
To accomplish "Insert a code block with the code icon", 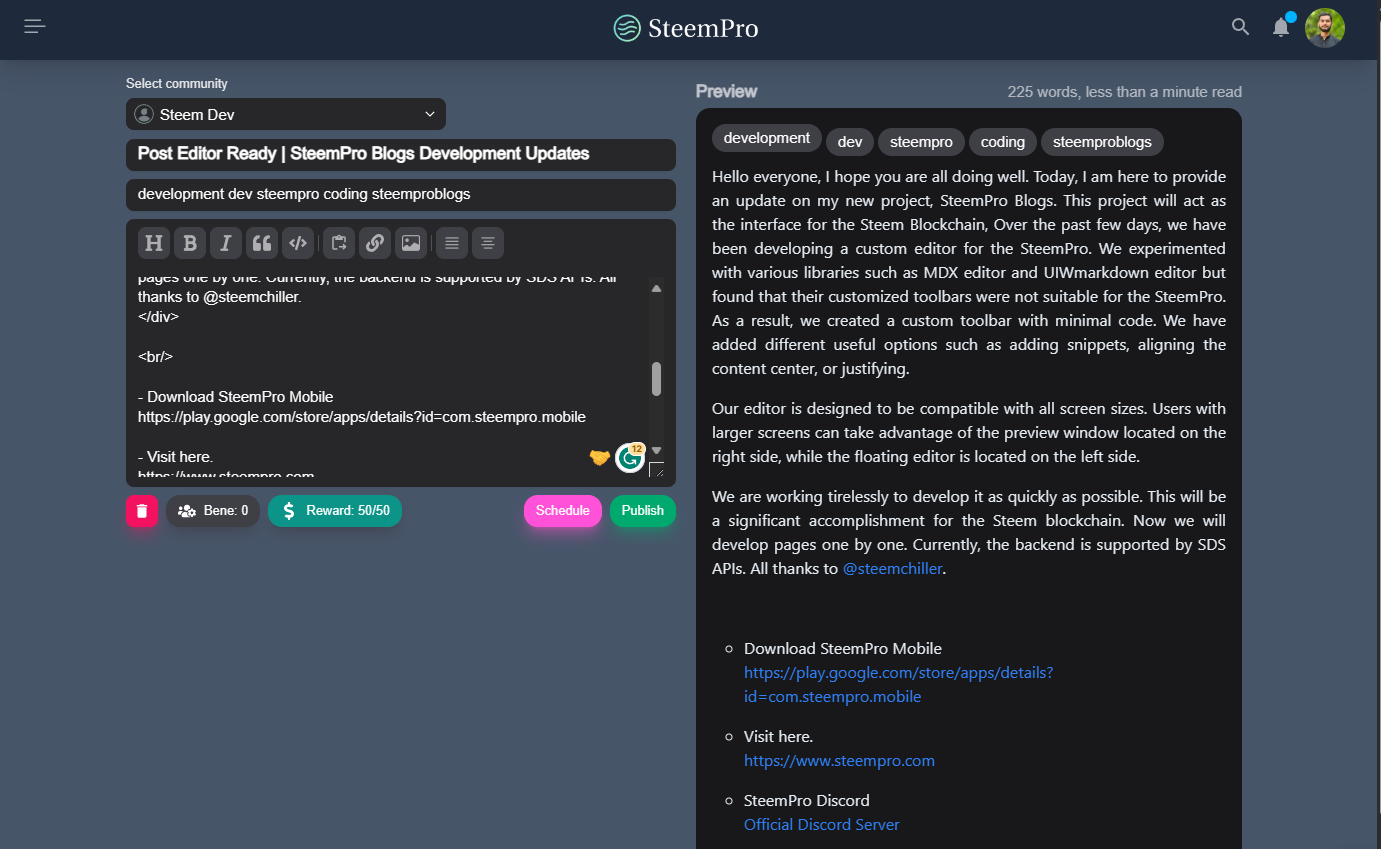I will pyautogui.click(x=298, y=243).
